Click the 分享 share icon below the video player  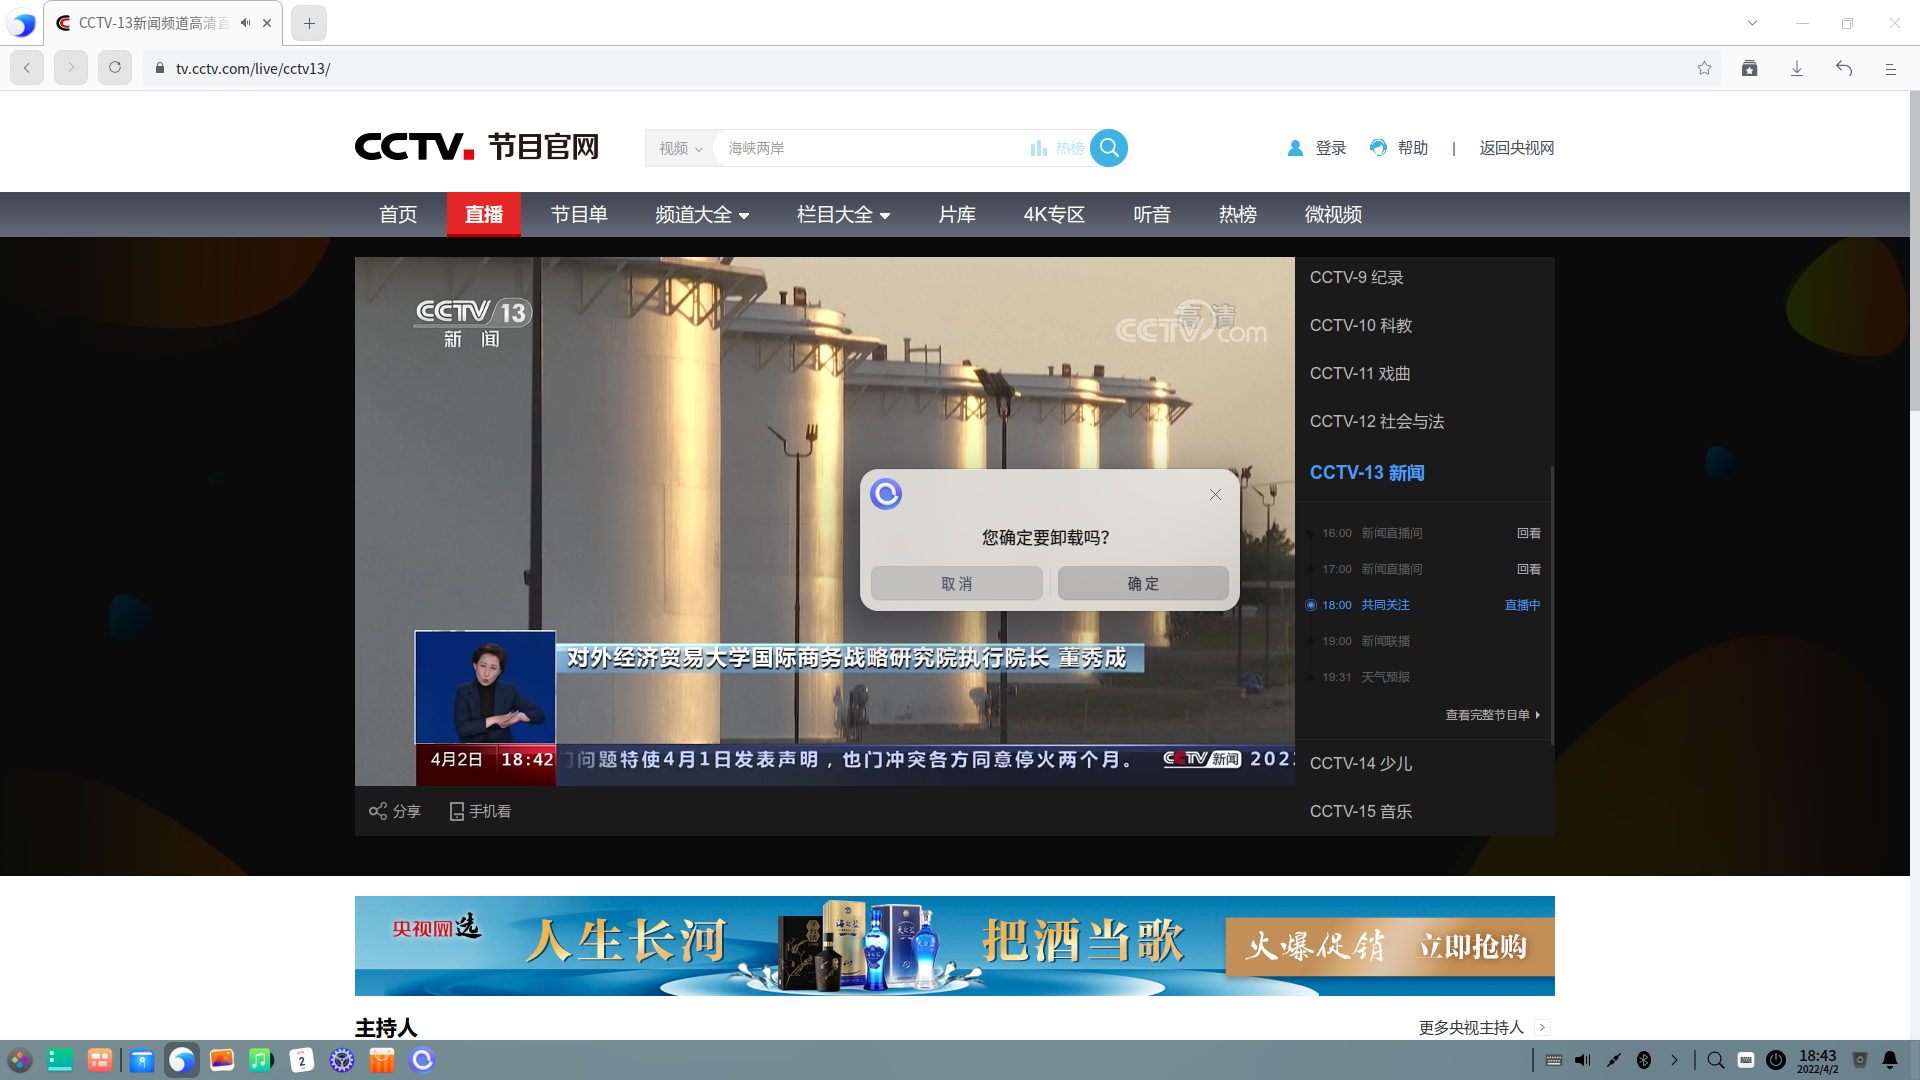(378, 810)
